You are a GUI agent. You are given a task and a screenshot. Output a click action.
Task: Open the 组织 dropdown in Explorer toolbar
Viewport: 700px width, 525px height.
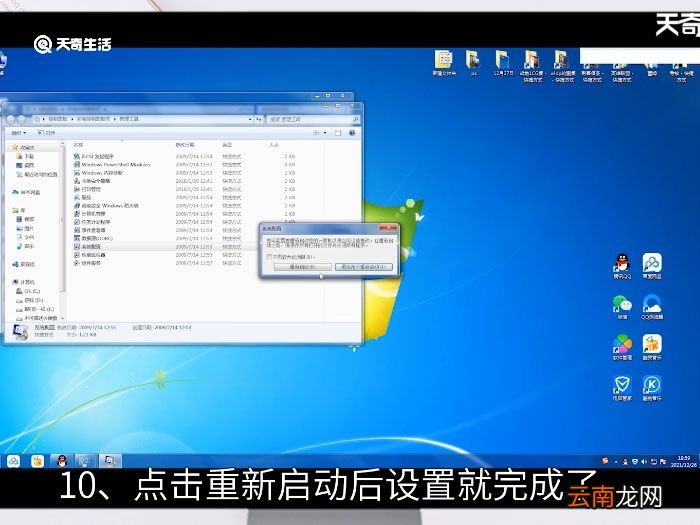pyautogui.click(x=19, y=133)
